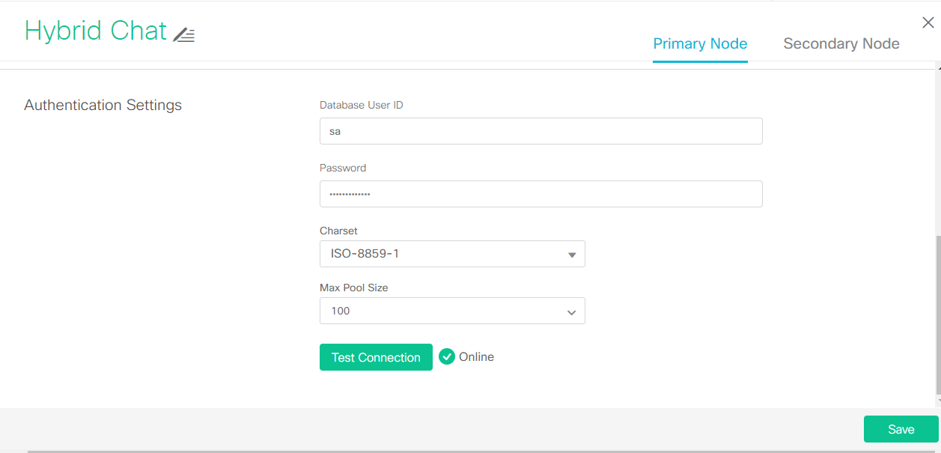Click the scroll down arrow of the panel
This screenshot has height=453, width=941.
(x=938, y=402)
